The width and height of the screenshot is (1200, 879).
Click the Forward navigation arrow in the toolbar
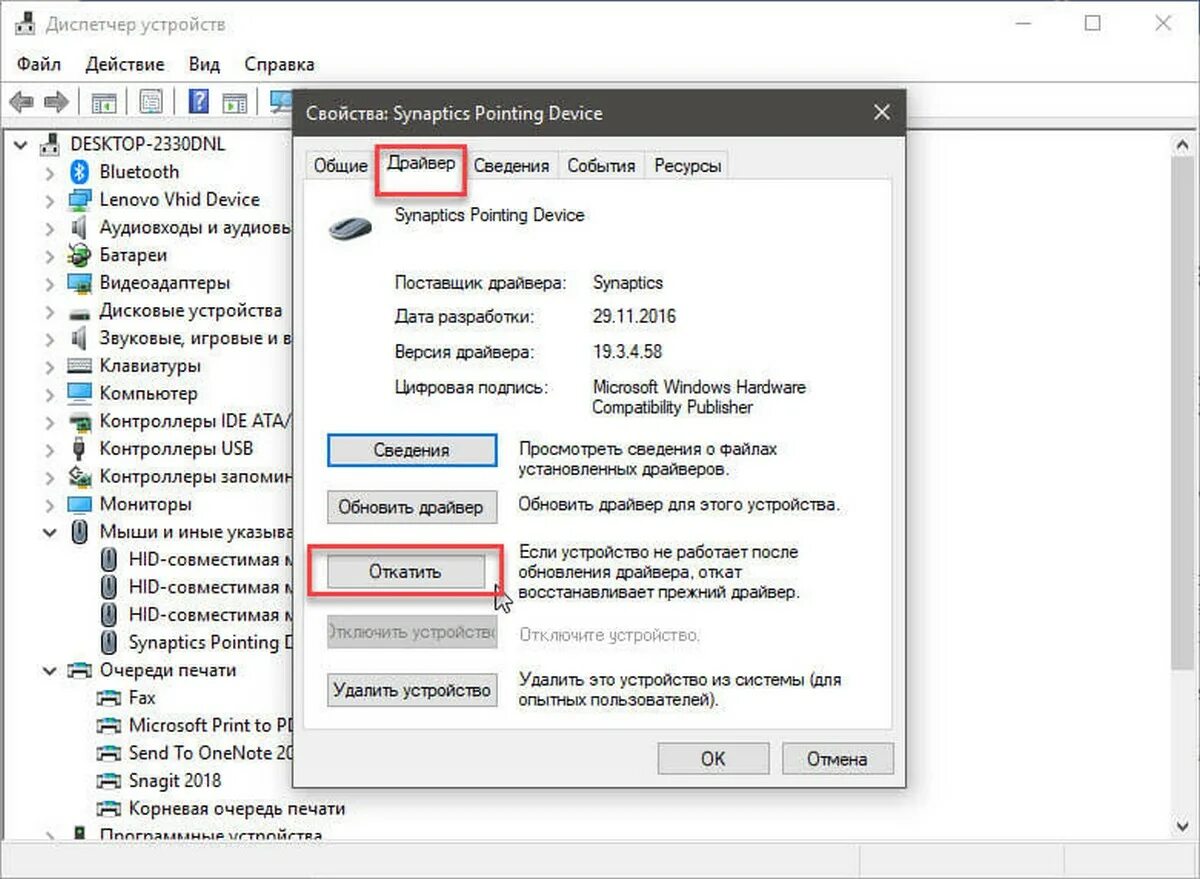click(55, 101)
